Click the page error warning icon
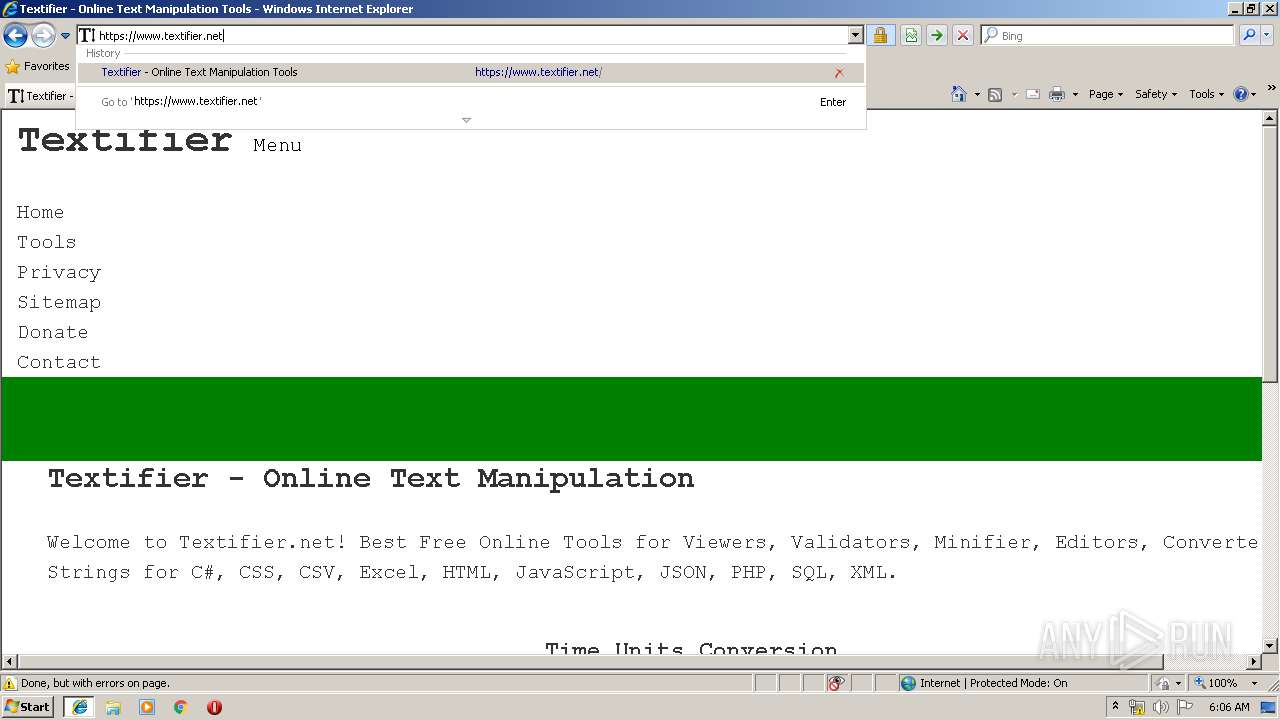Screen dimensions: 1280x720 [x=10, y=684]
